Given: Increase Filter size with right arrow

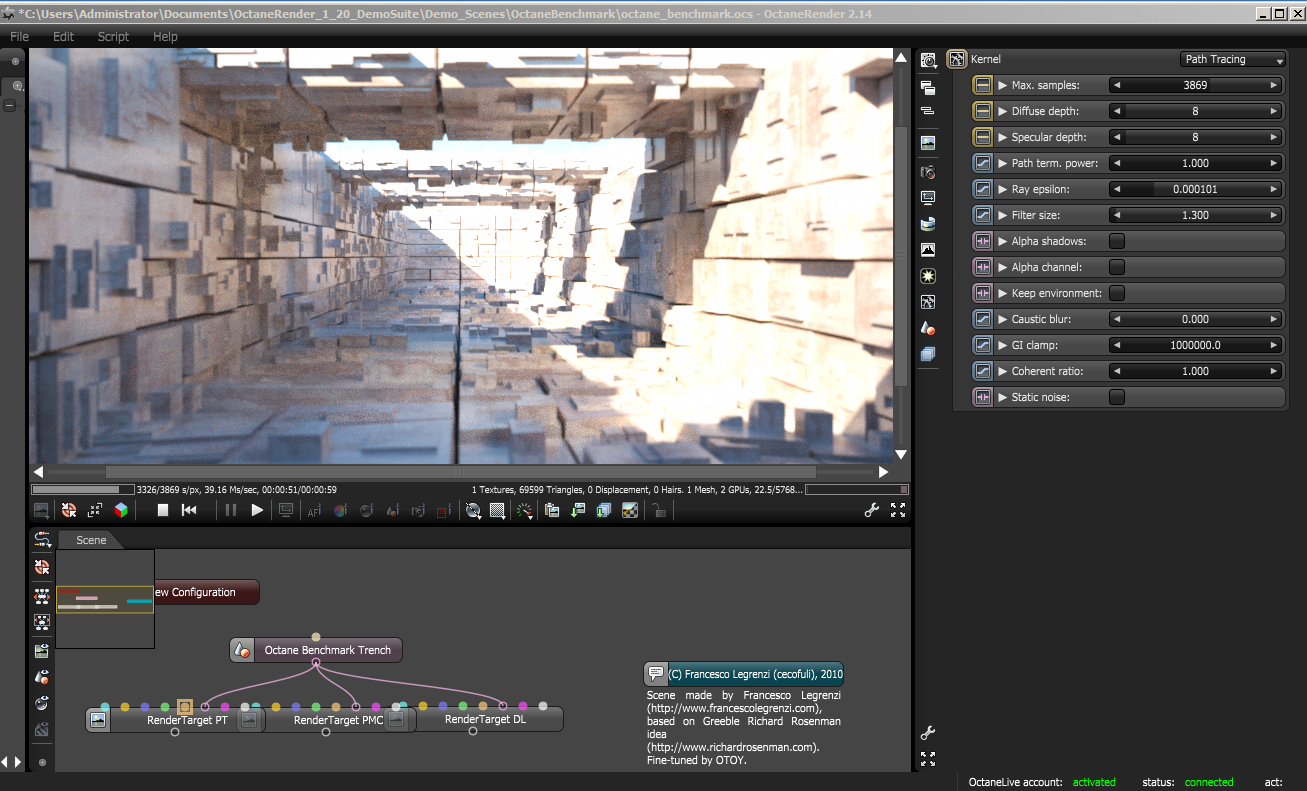Looking at the screenshot, I should point(1273,215).
